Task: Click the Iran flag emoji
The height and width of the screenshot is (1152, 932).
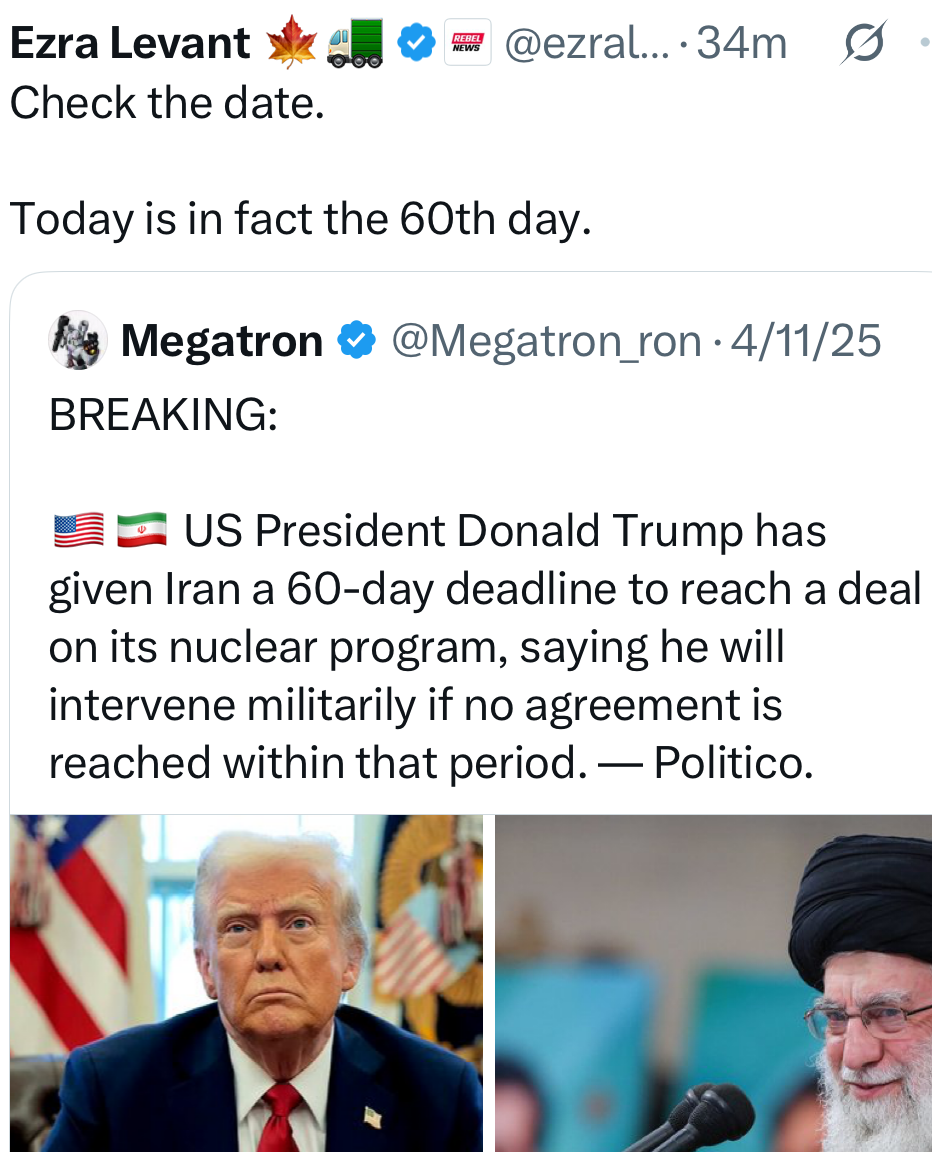Action: coord(142,530)
